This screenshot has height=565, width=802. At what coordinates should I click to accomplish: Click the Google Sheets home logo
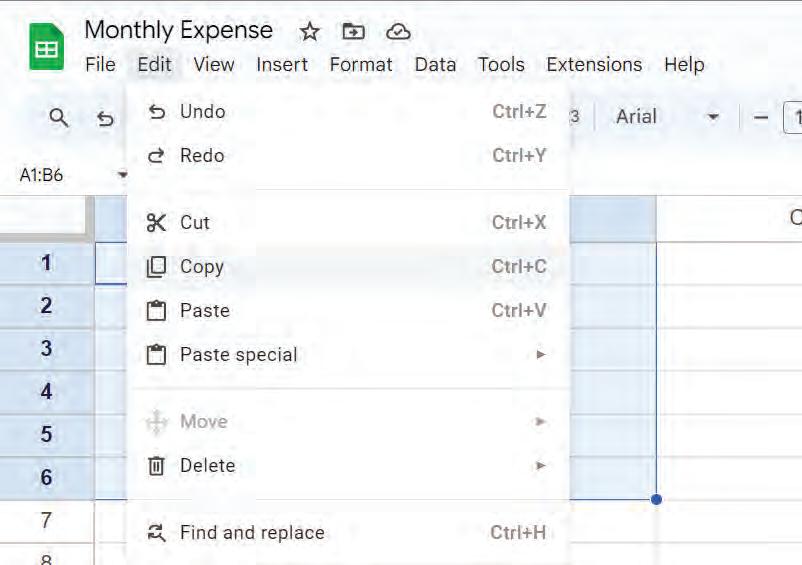(x=46, y=46)
